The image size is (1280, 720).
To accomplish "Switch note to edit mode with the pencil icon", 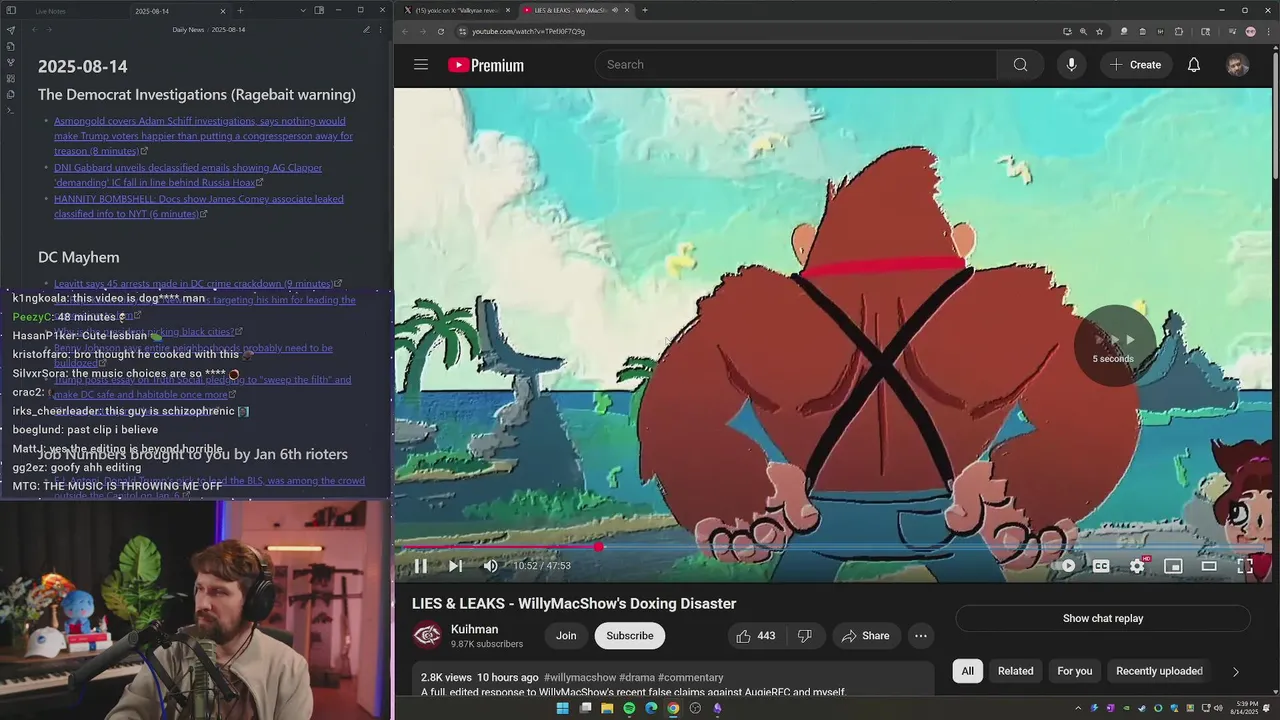I will coord(366,30).
